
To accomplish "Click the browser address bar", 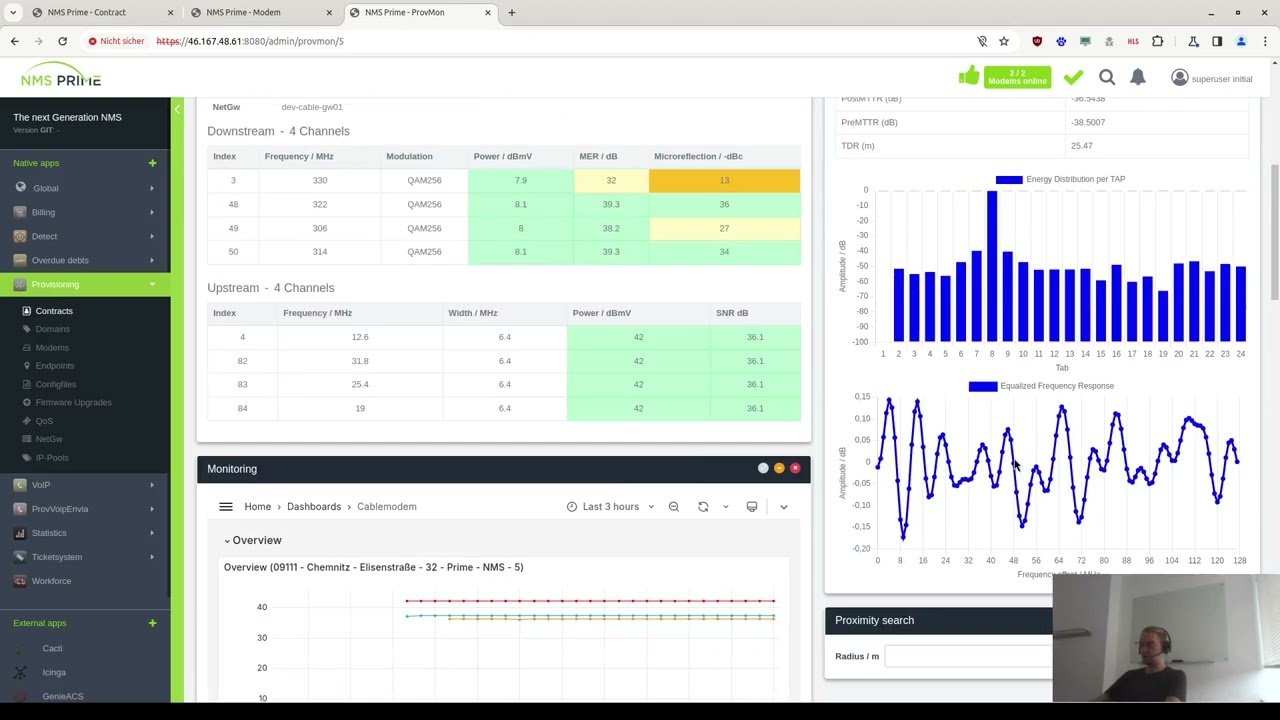I will coord(560,41).
